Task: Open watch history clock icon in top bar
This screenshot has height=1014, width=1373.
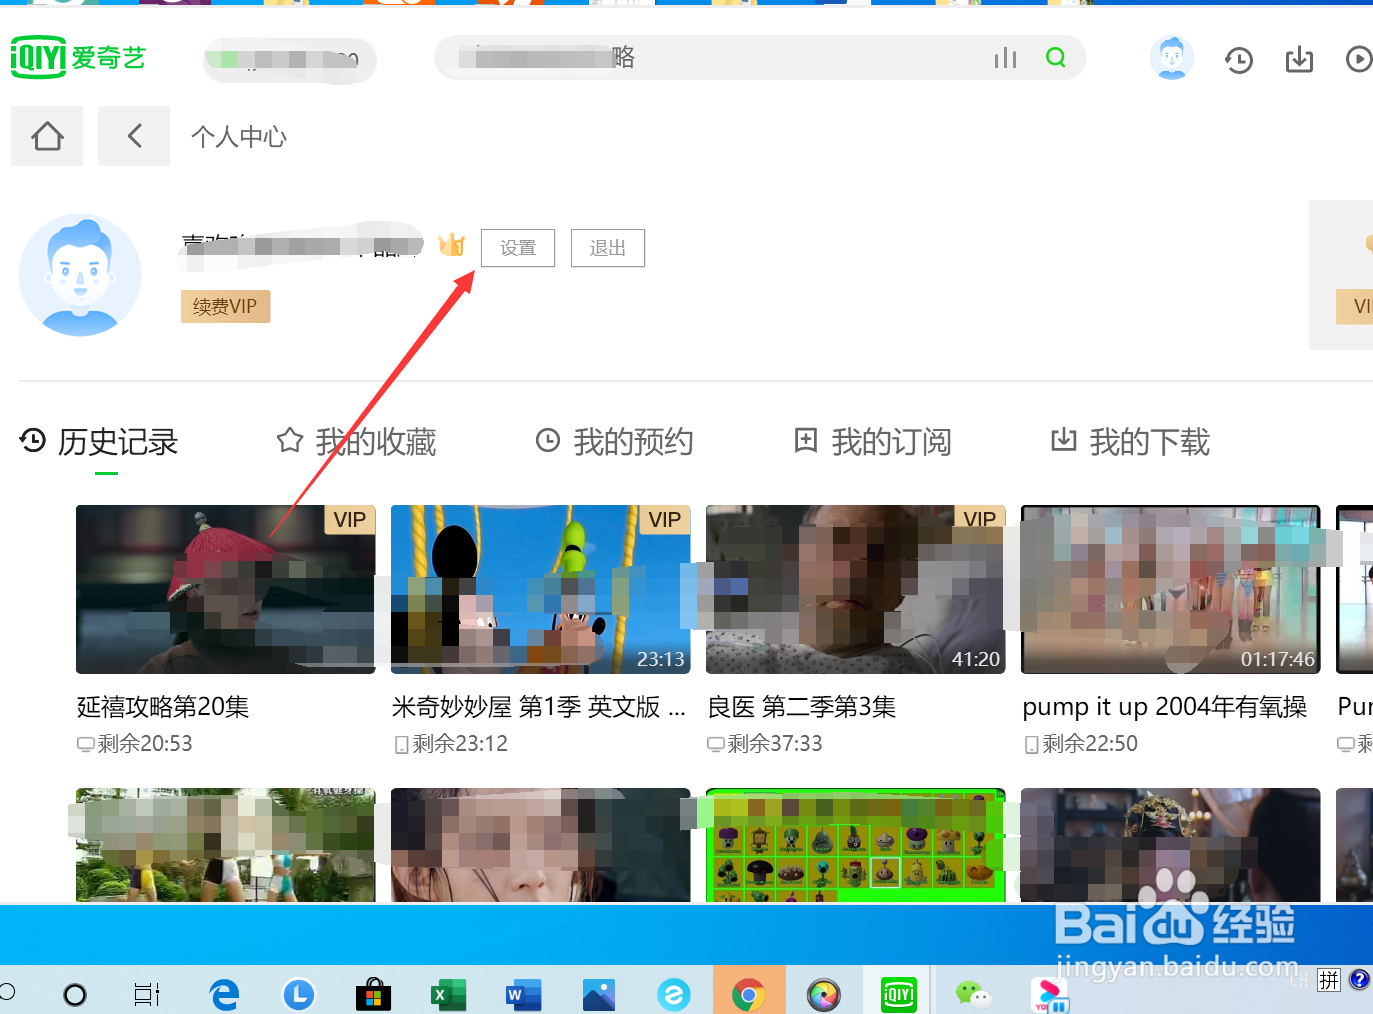Action: tap(1238, 60)
